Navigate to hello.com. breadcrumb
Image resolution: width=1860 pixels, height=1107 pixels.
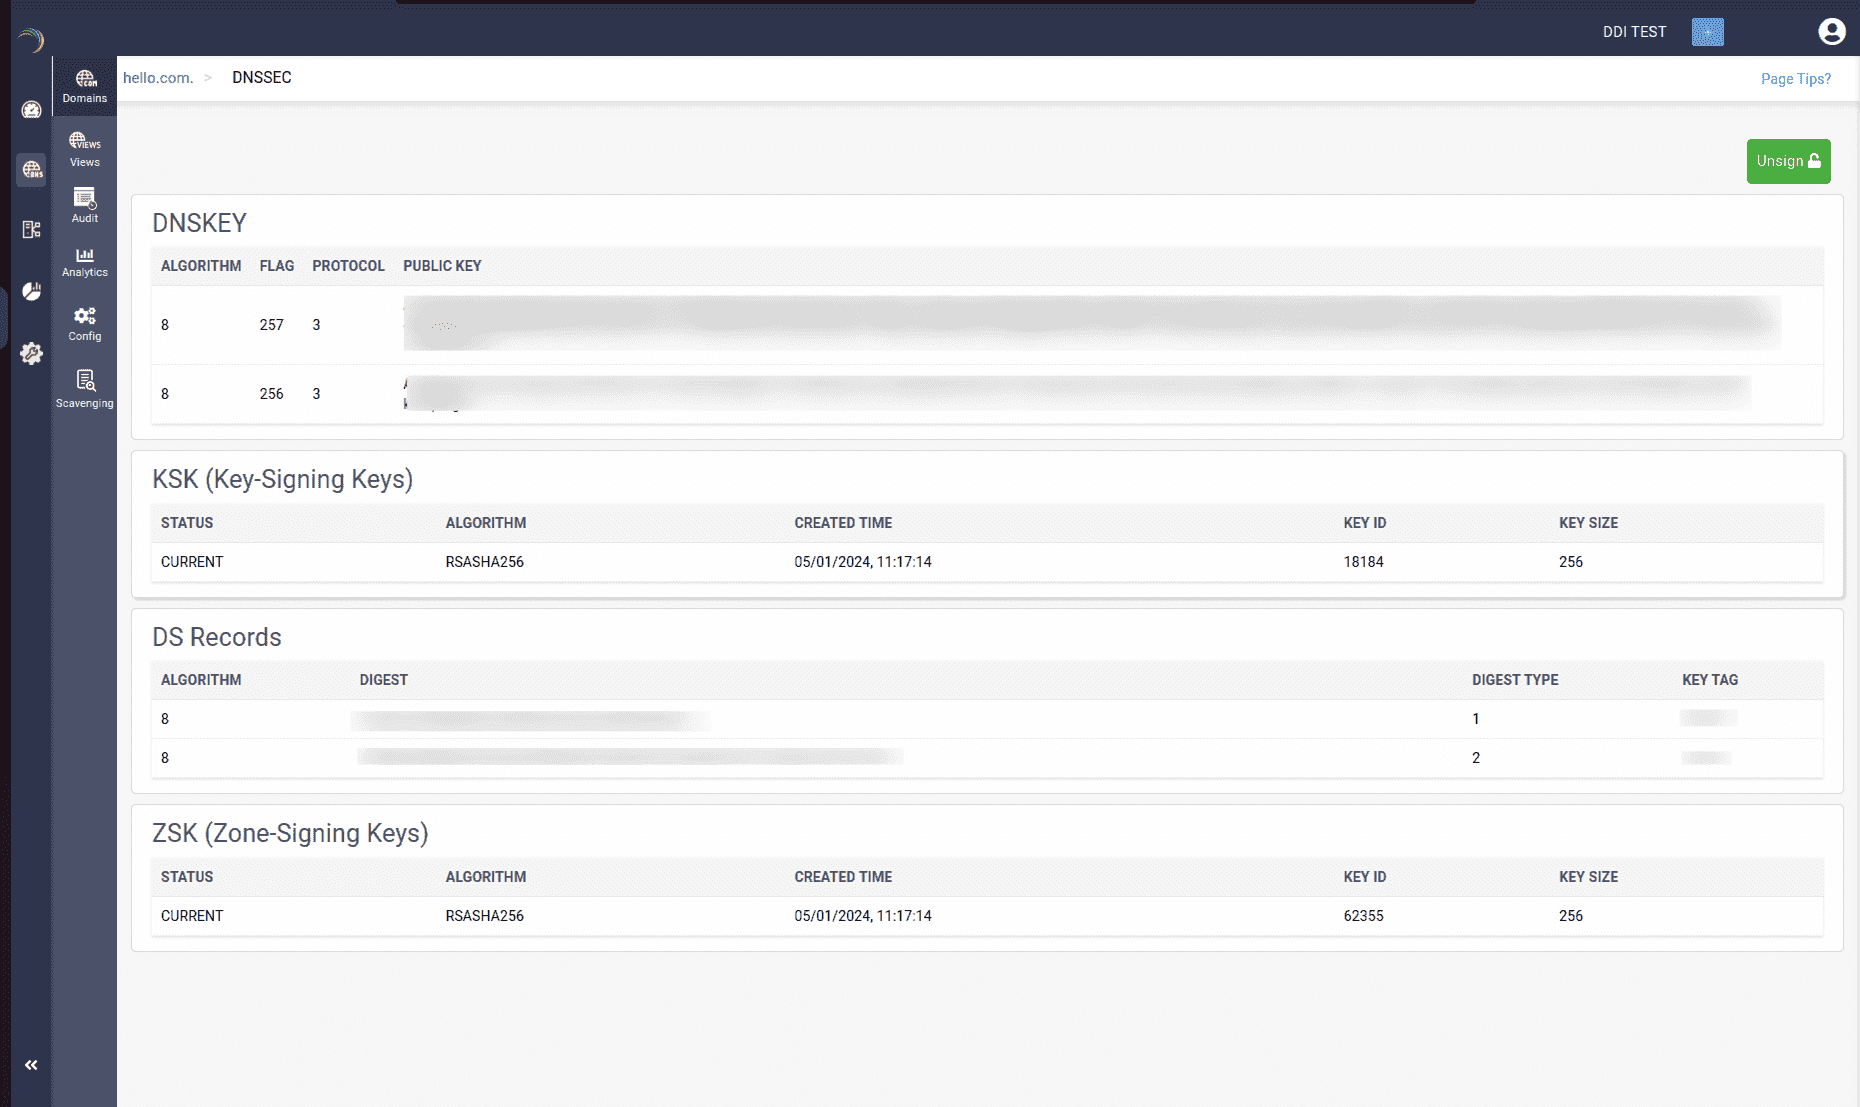[x=157, y=77]
